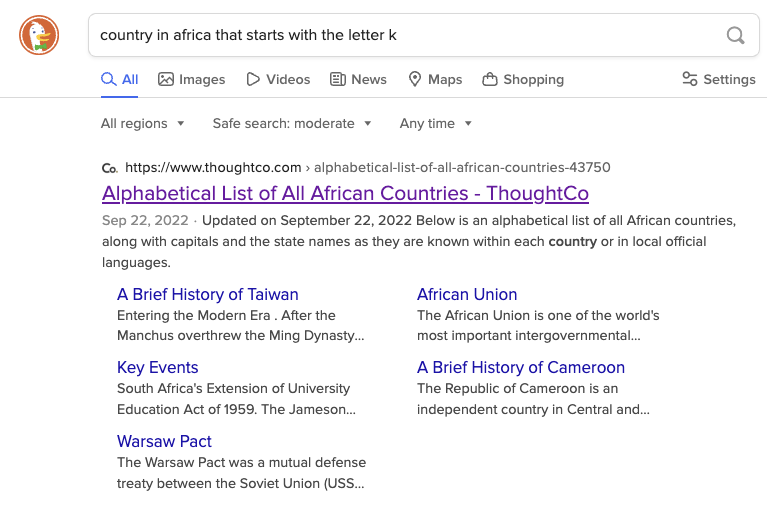The height and width of the screenshot is (517, 767).
Task: Expand the All regions dropdown
Action: pos(143,123)
